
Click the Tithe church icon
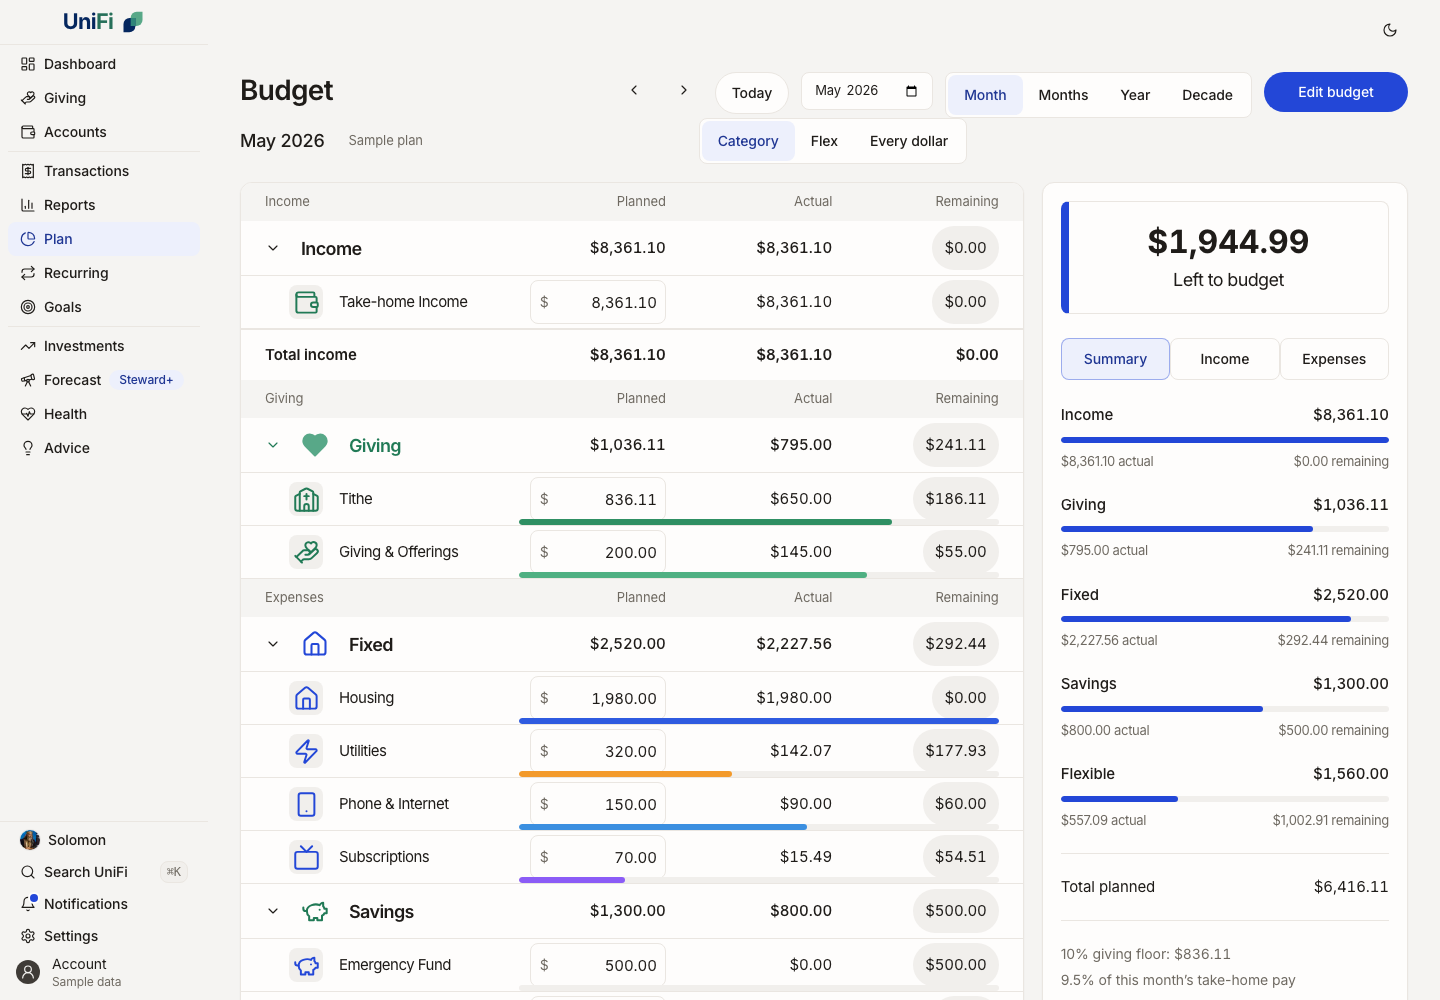[306, 499]
